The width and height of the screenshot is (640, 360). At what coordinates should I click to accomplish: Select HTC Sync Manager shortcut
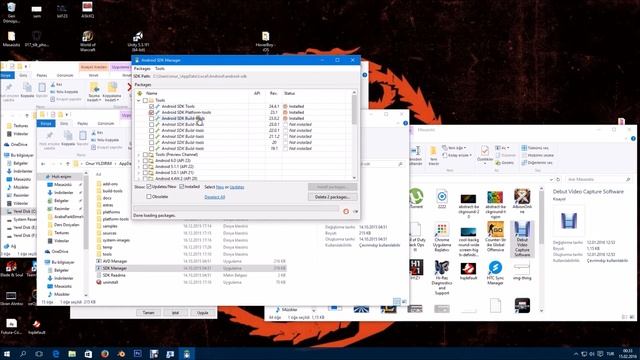pos(495,273)
